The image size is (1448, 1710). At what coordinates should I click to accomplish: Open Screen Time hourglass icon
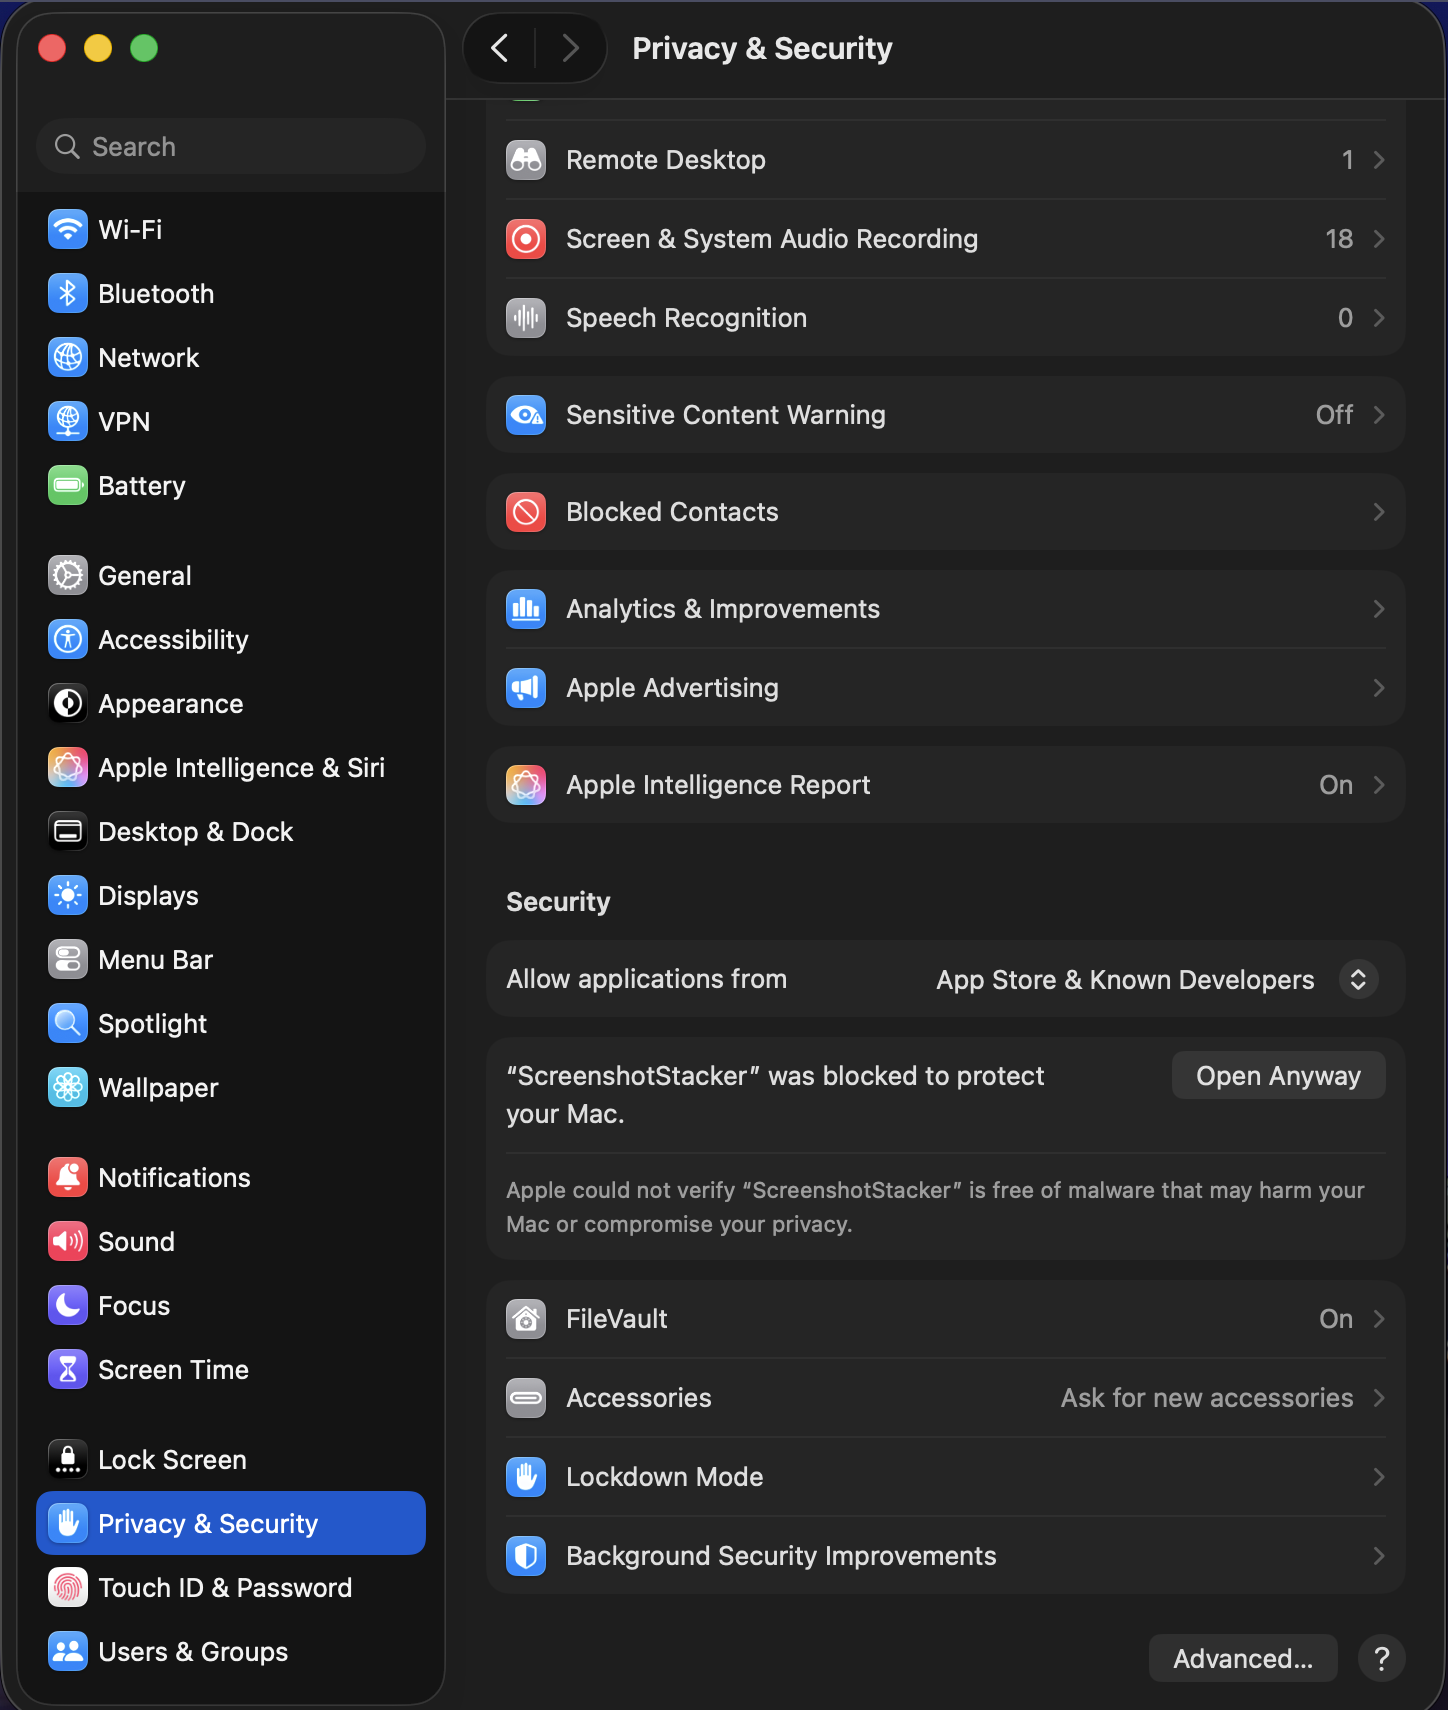pyautogui.click(x=68, y=1370)
